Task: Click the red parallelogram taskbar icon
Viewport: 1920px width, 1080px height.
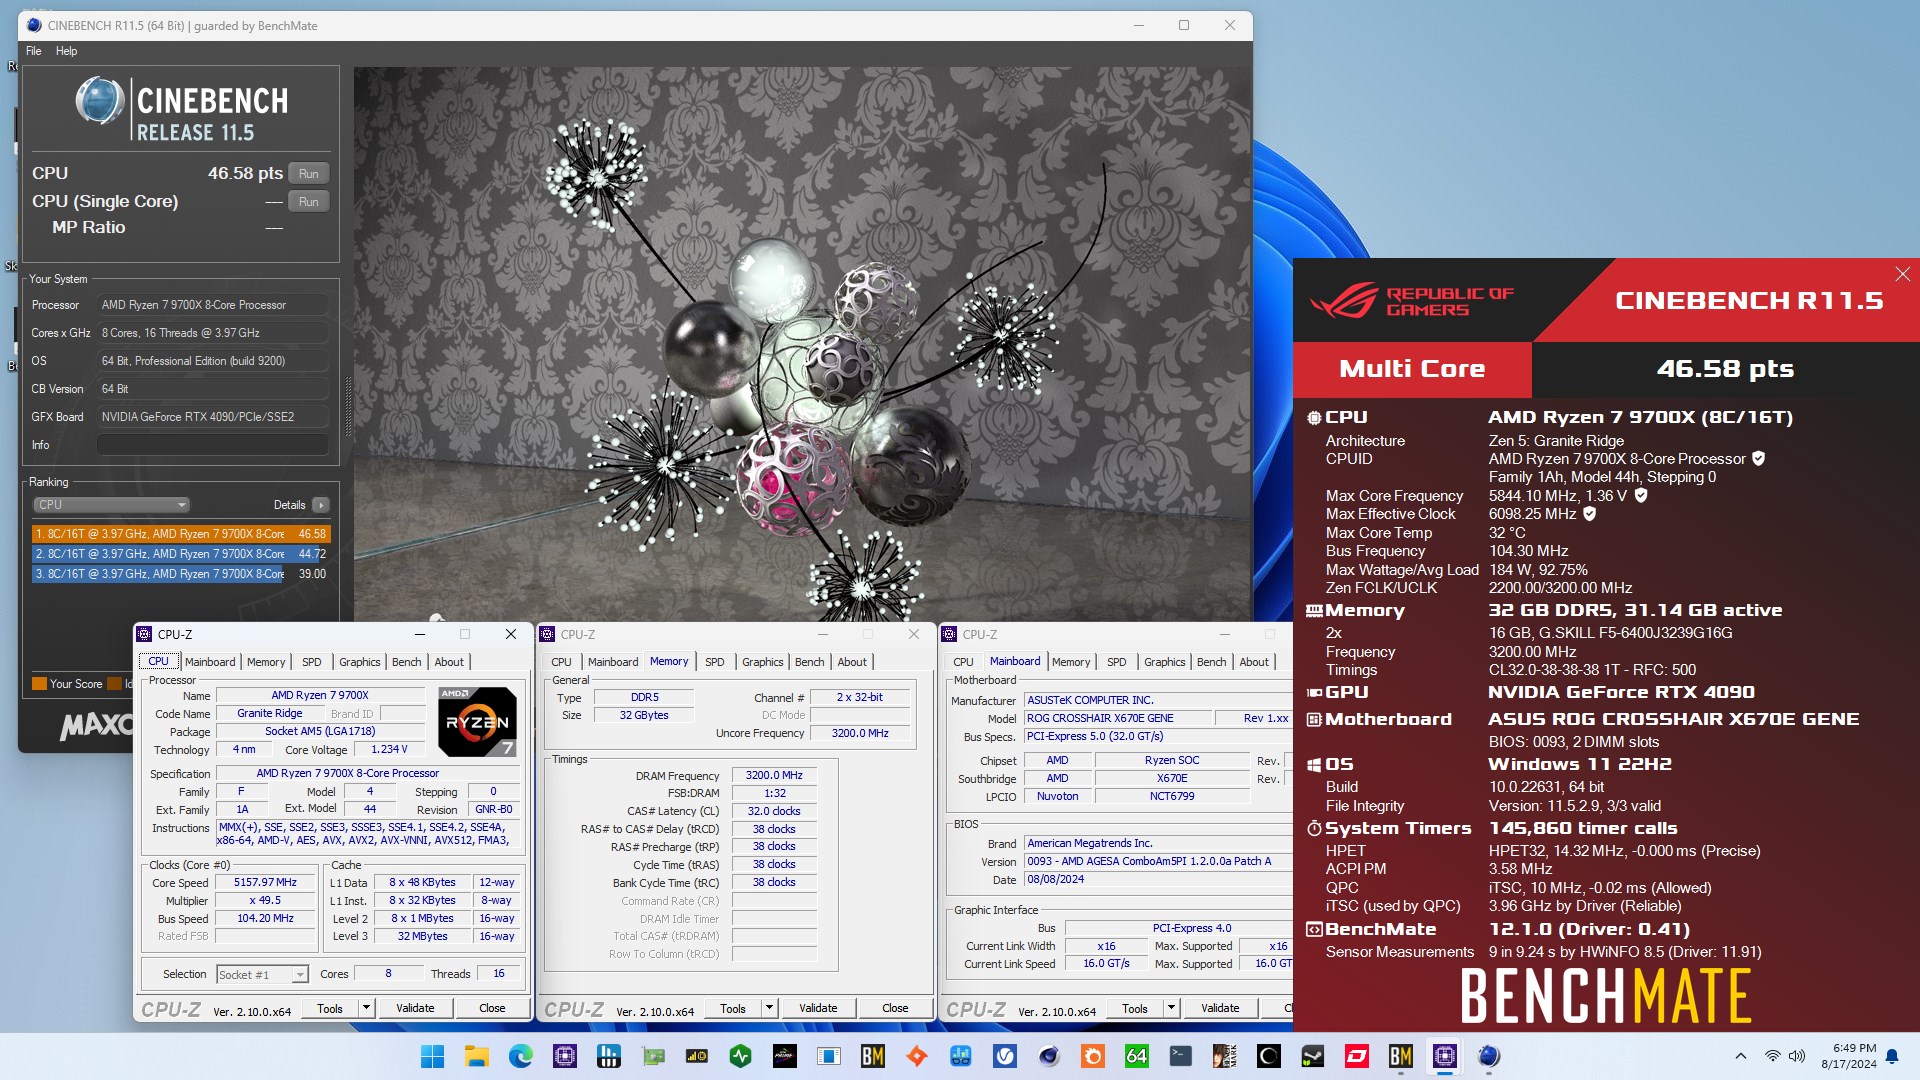Action: [1356, 1056]
